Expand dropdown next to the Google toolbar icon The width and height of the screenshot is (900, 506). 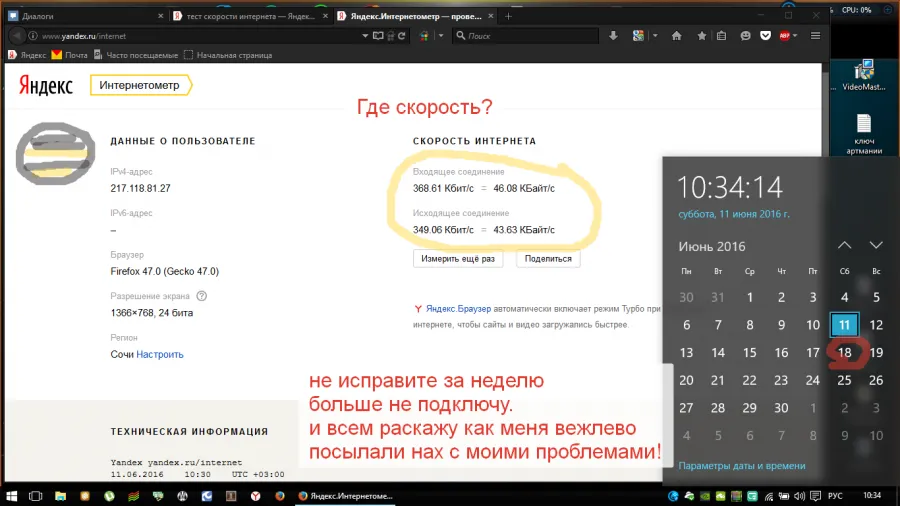(655, 36)
